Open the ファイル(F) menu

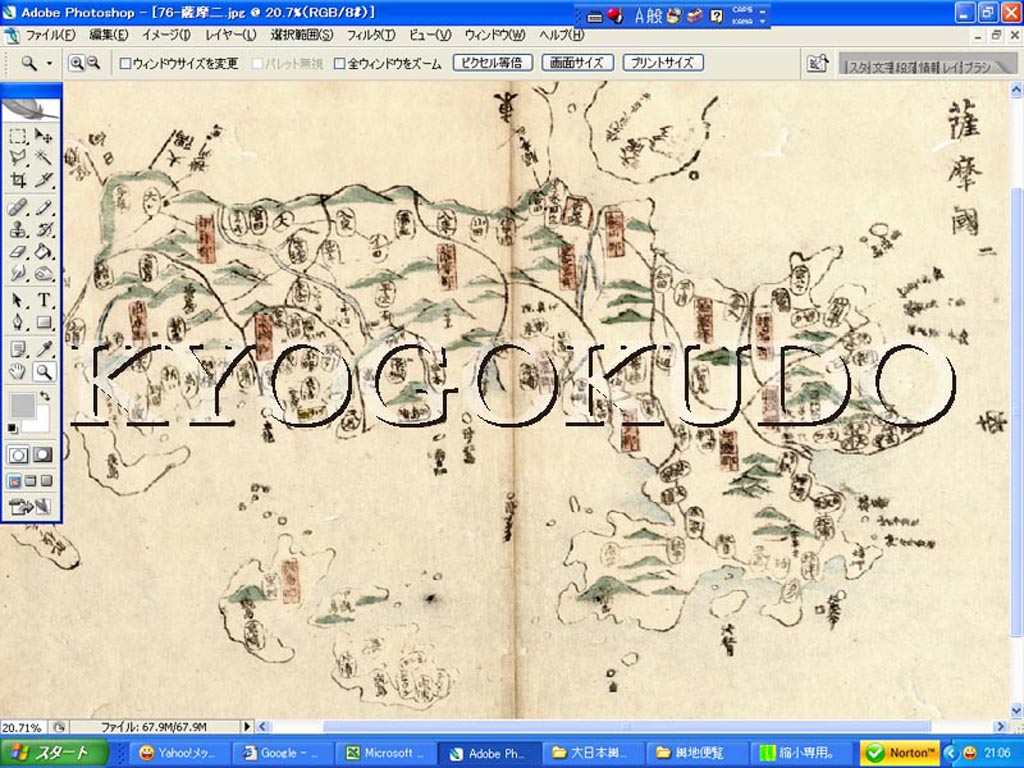click(50, 35)
